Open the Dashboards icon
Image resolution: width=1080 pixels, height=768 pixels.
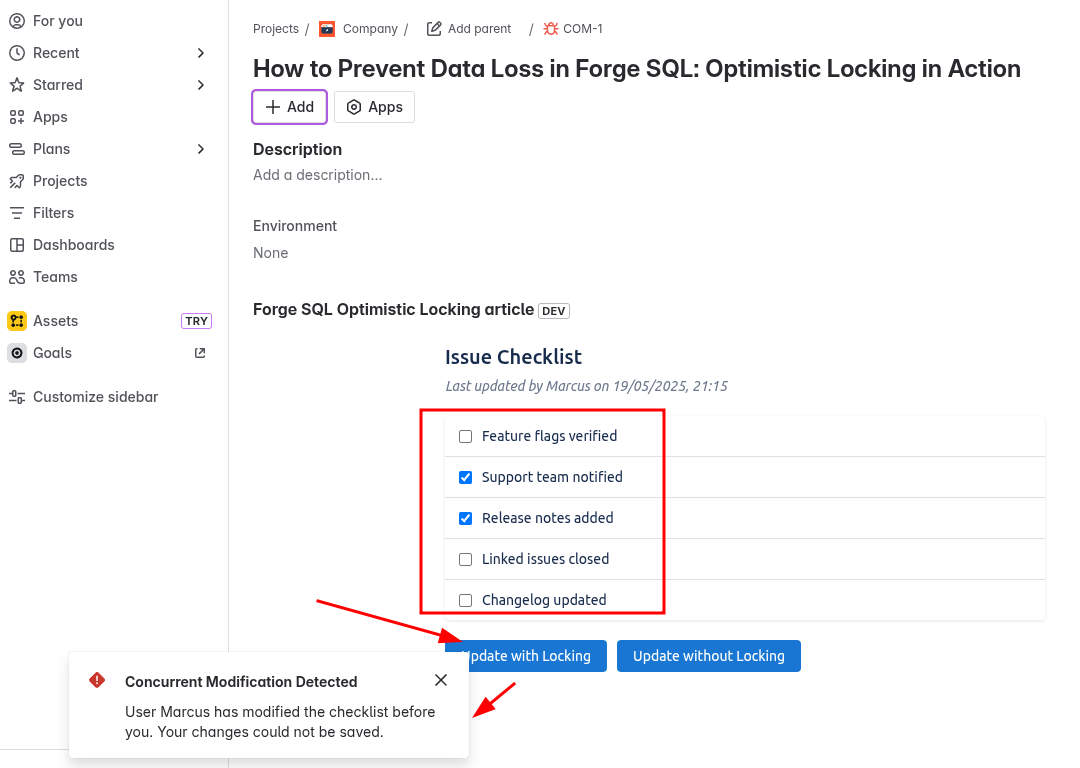click(x=17, y=245)
